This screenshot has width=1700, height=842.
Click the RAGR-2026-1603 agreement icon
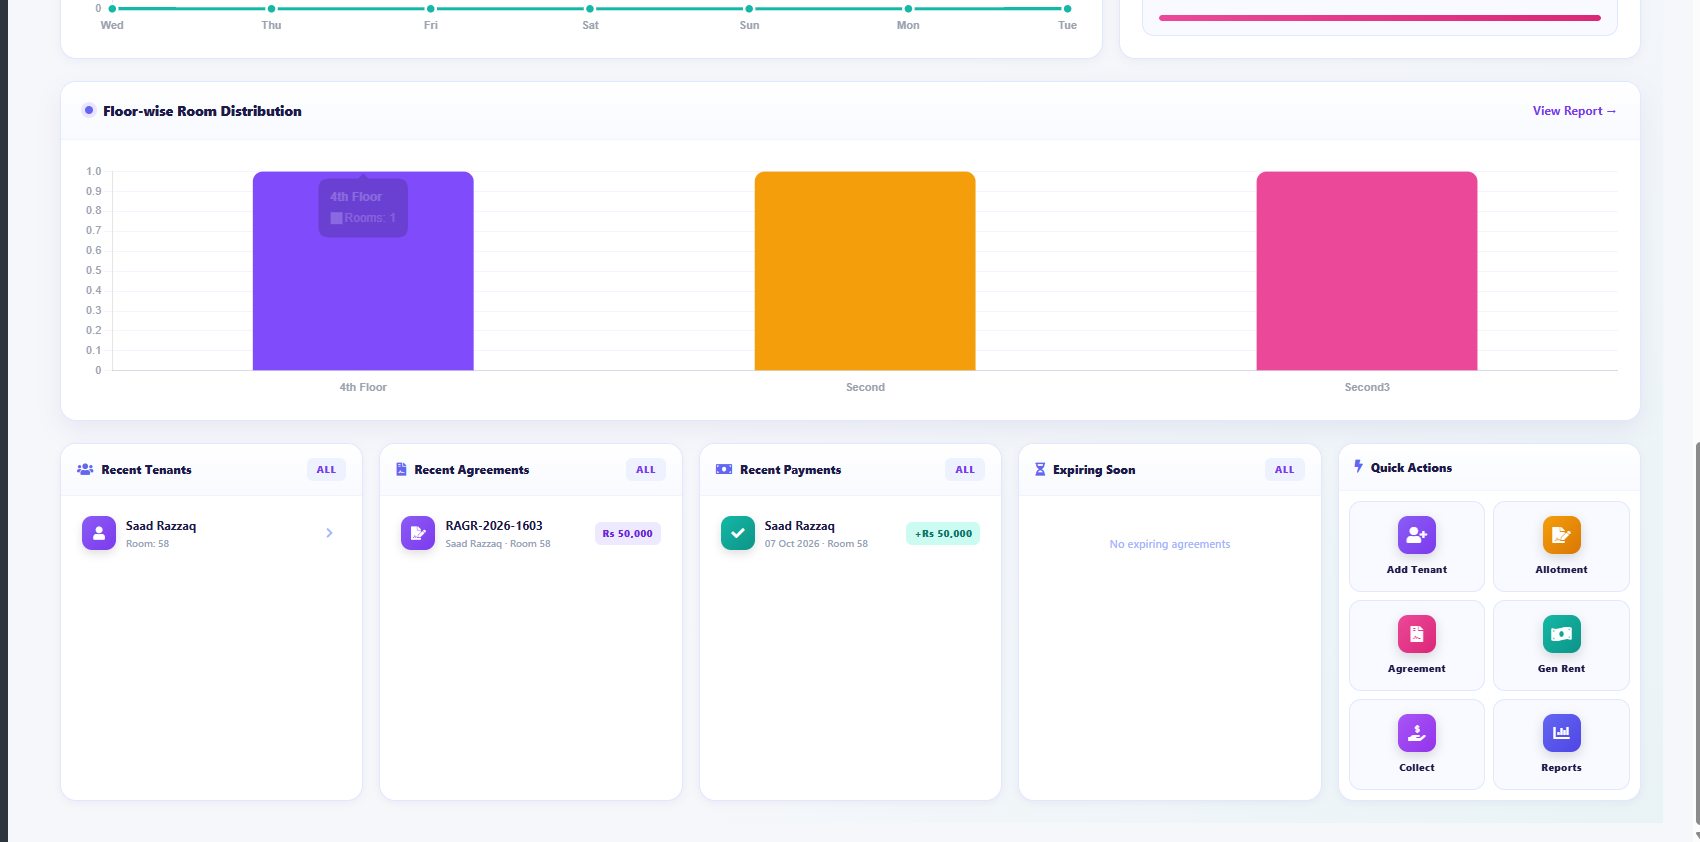click(x=418, y=533)
